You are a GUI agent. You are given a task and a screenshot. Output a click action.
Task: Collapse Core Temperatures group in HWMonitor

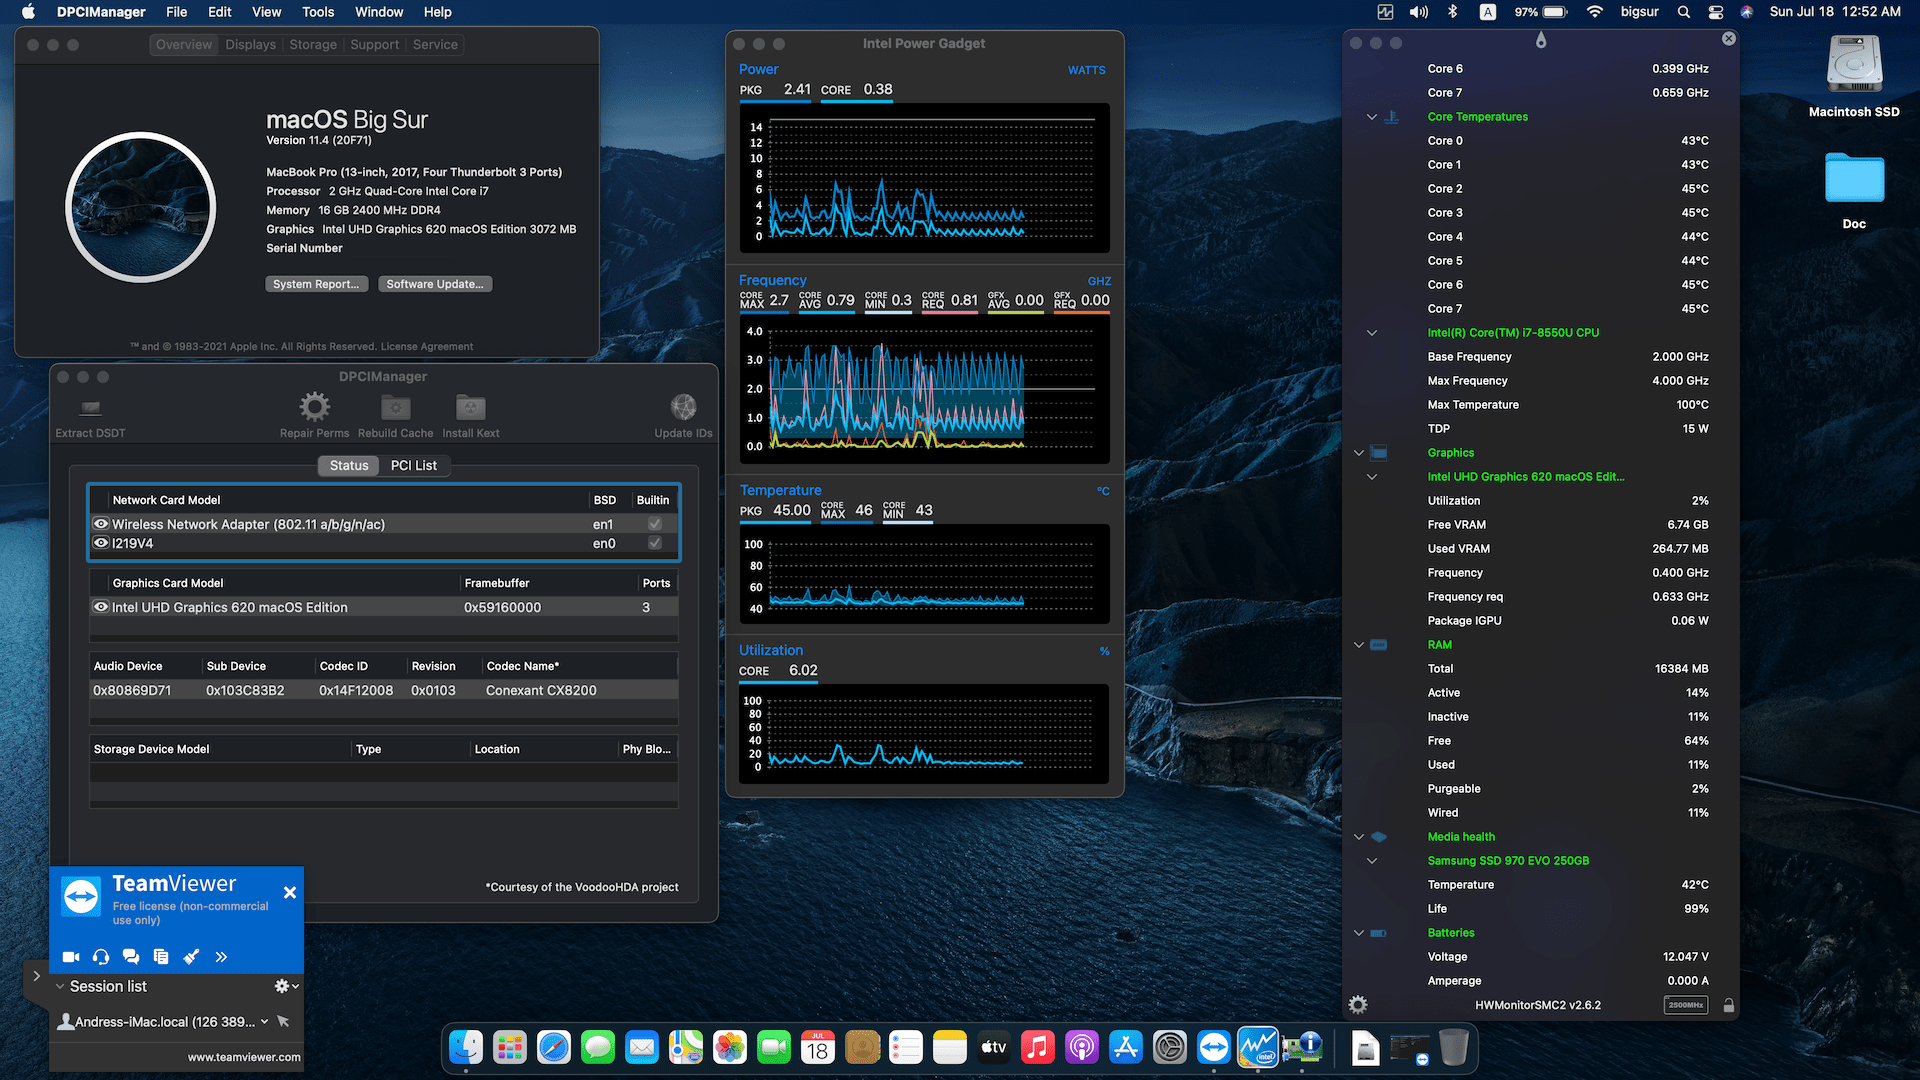pyautogui.click(x=1372, y=117)
